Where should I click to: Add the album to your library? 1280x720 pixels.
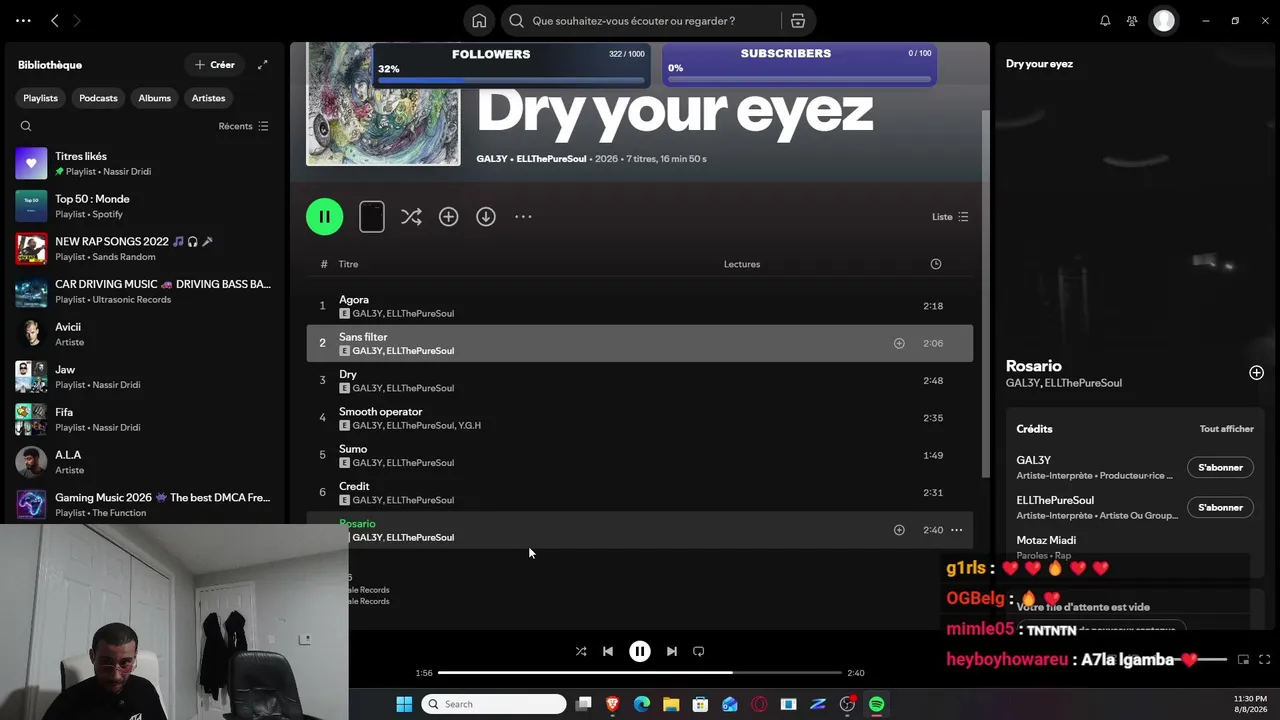click(x=448, y=217)
